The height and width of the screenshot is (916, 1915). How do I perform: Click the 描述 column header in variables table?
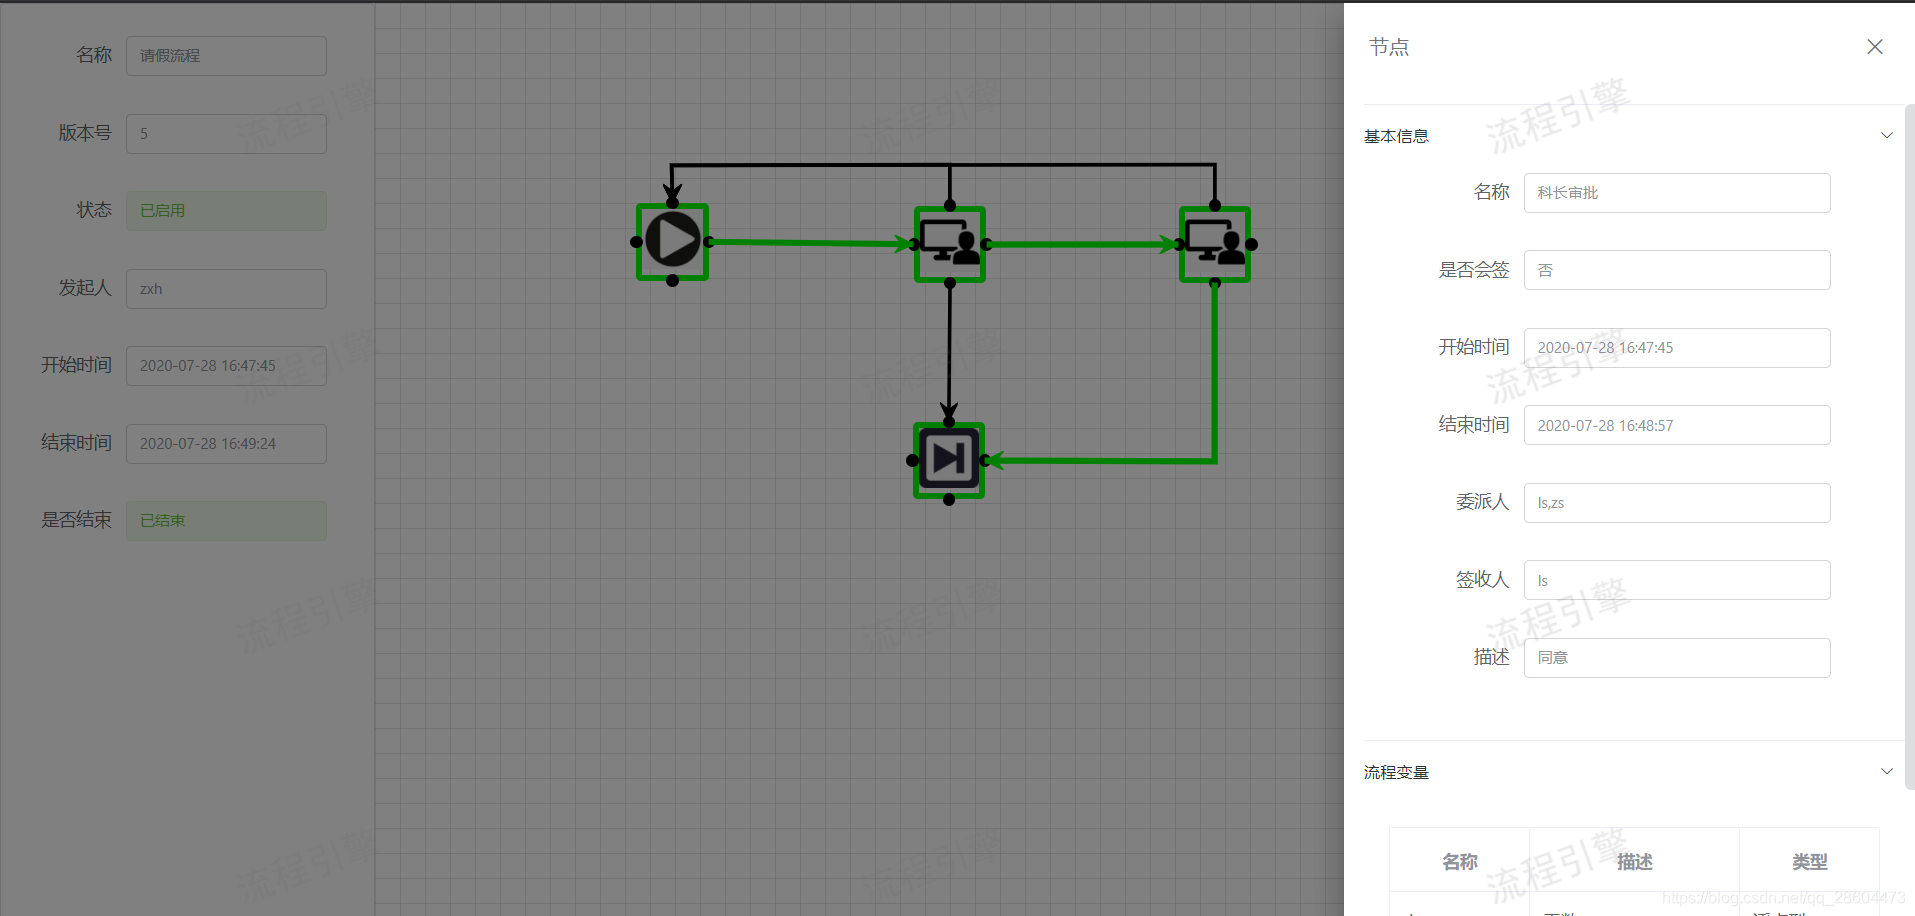click(1635, 861)
